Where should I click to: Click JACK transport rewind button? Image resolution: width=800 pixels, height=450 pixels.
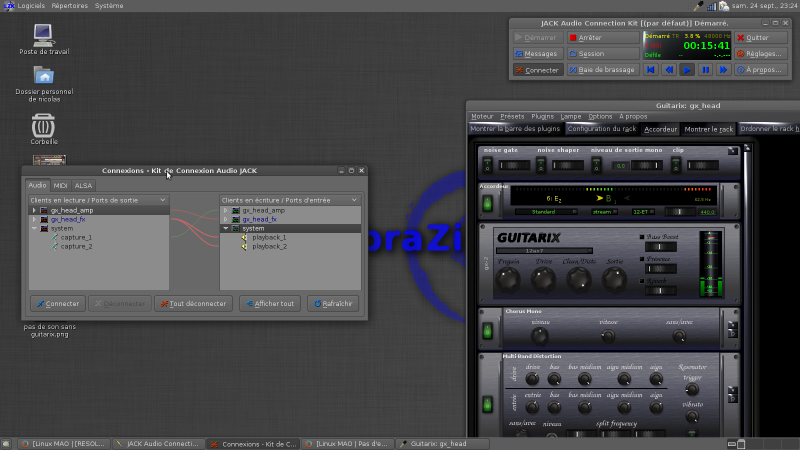coord(669,70)
